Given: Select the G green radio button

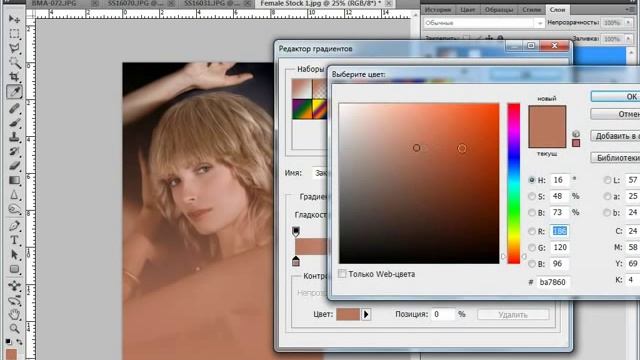Looking at the screenshot, I should [531, 248].
